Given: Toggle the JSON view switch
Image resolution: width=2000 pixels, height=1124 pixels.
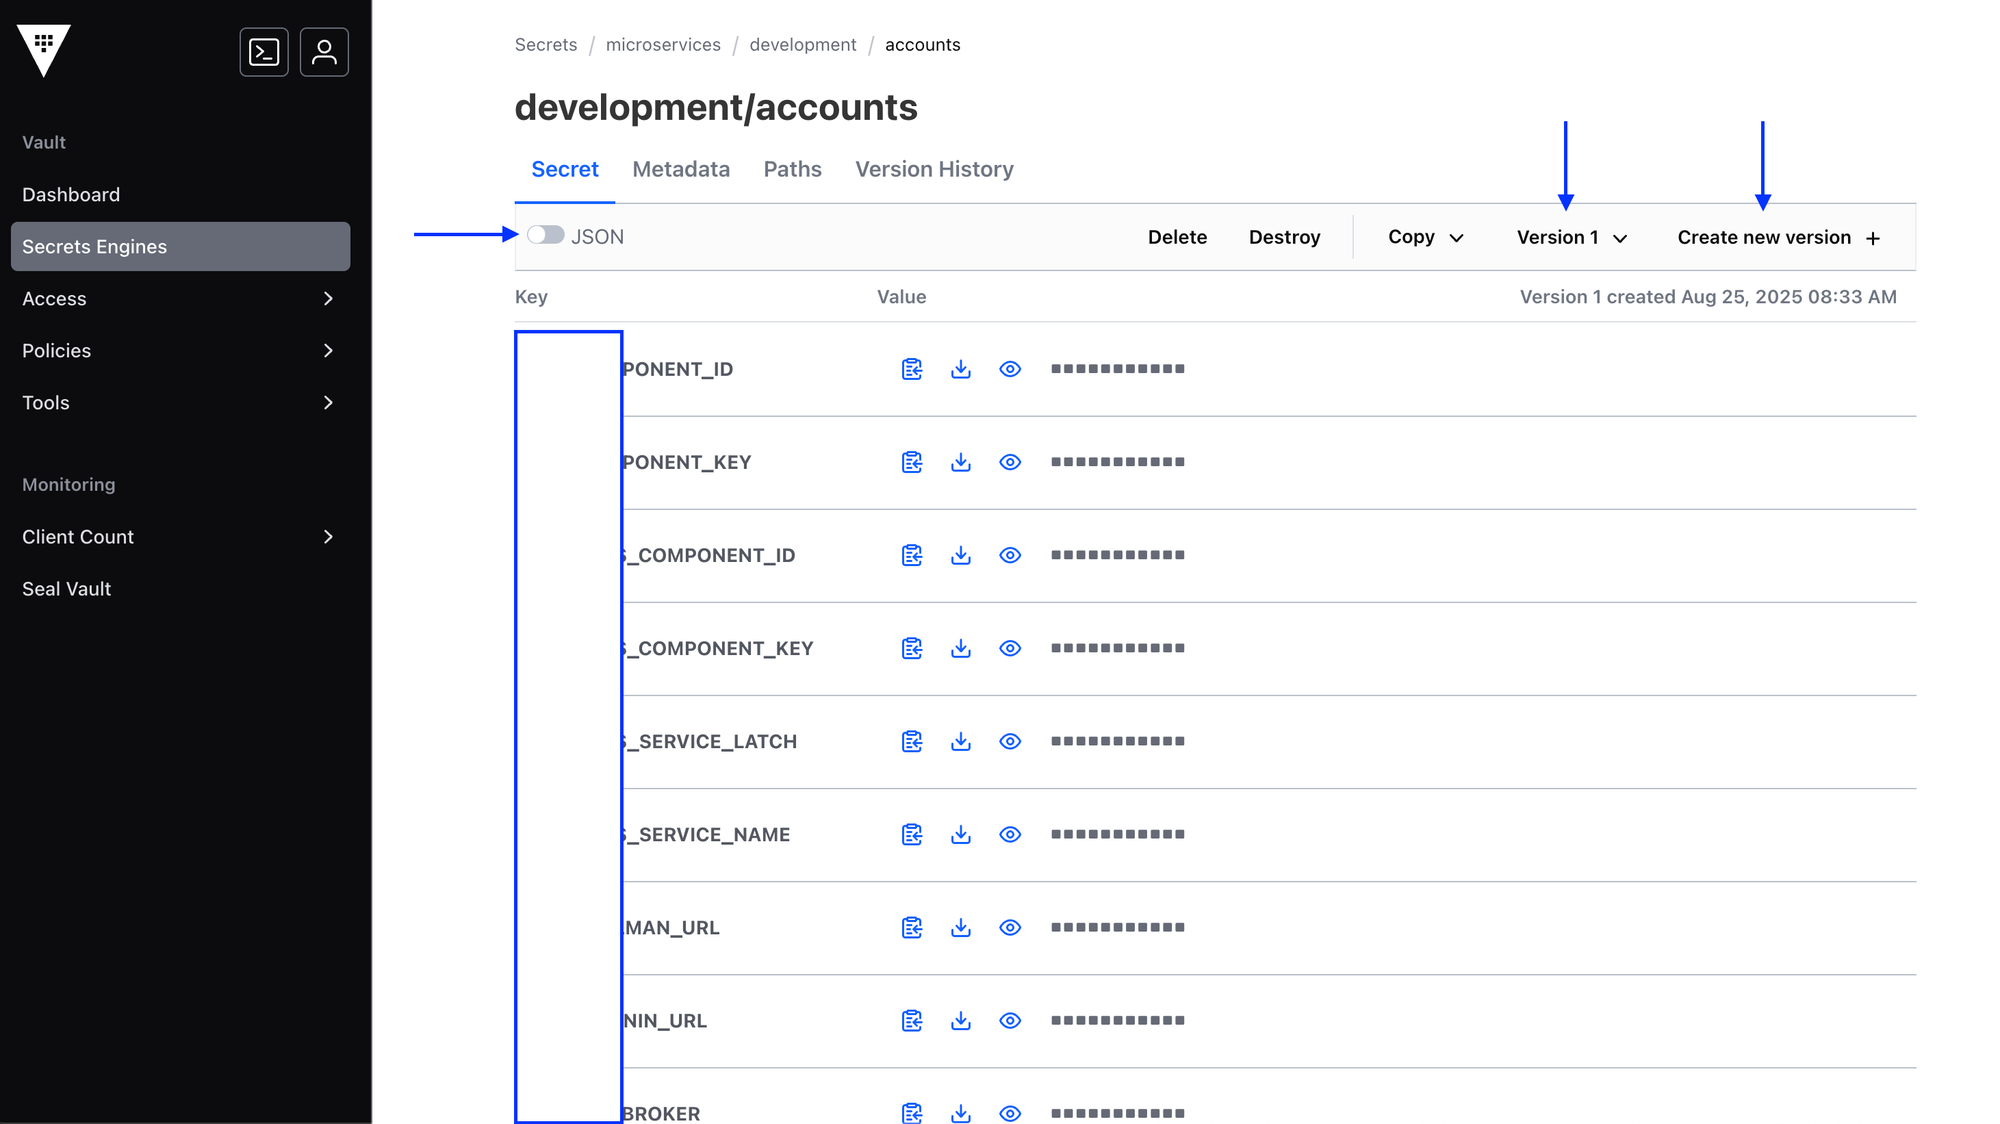Looking at the screenshot, I should 546,235.
